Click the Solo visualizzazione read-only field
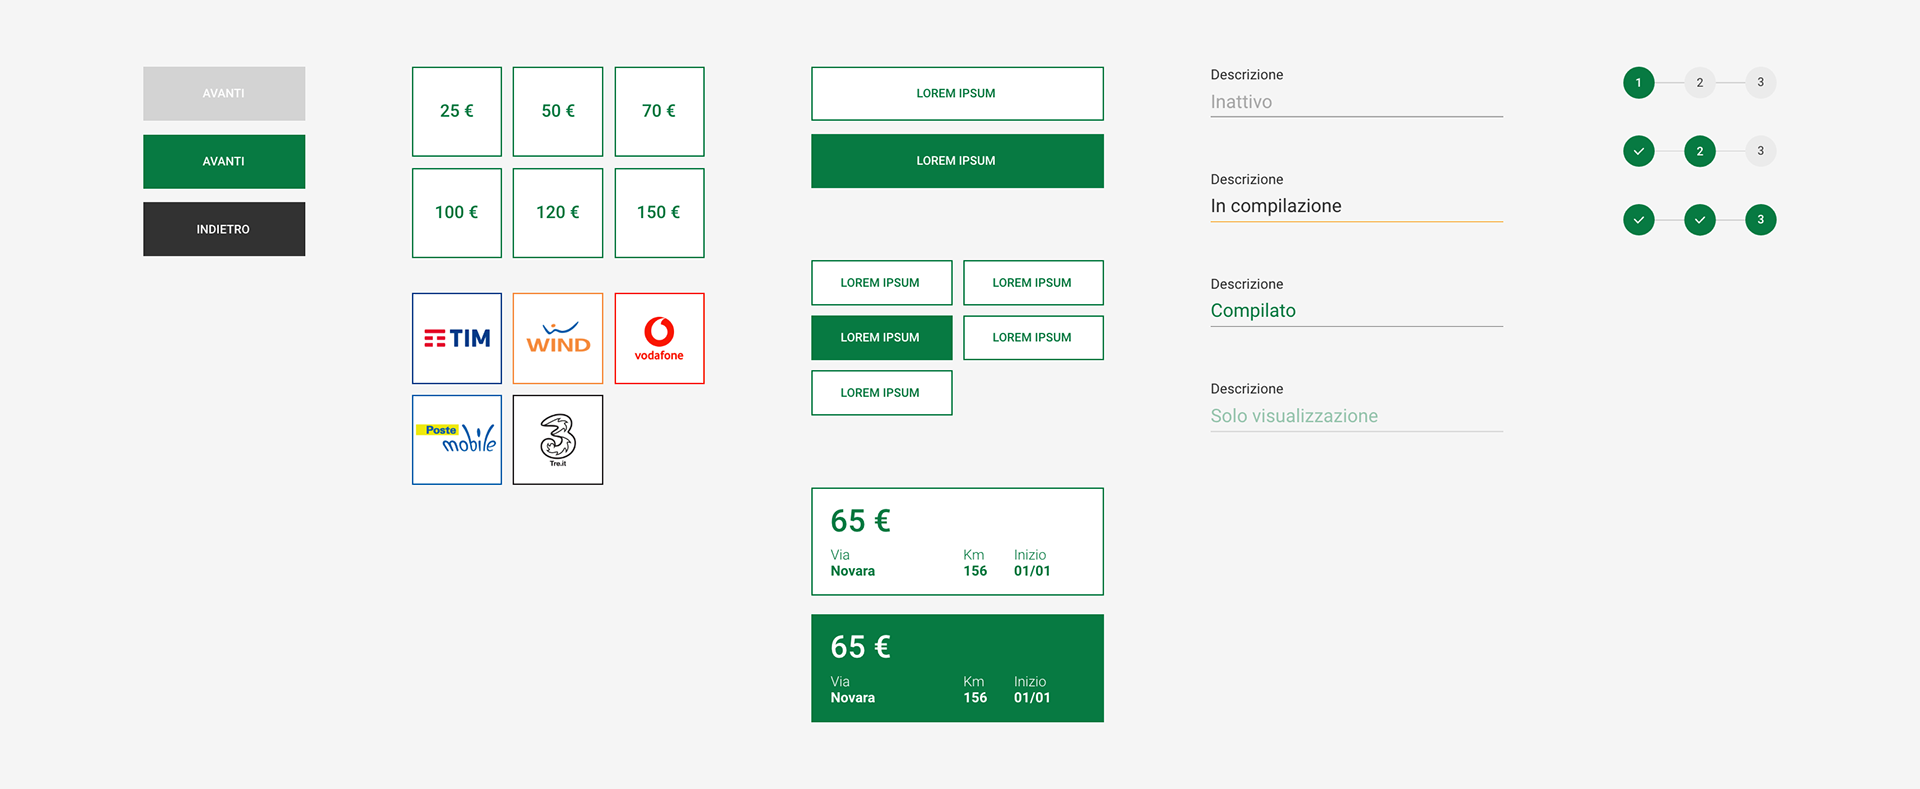The image size is (1920, 789). tap(1356, 416)
